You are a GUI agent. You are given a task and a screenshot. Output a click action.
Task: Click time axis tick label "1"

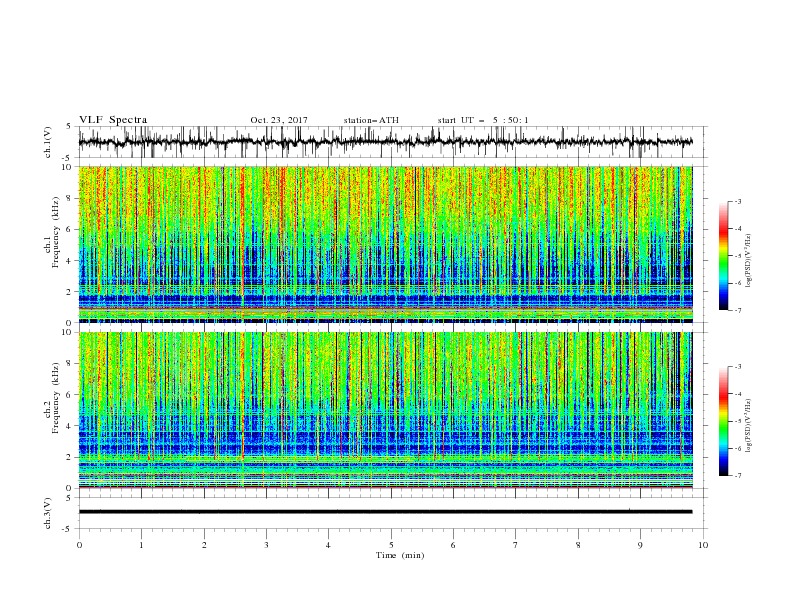pos(141,545)
